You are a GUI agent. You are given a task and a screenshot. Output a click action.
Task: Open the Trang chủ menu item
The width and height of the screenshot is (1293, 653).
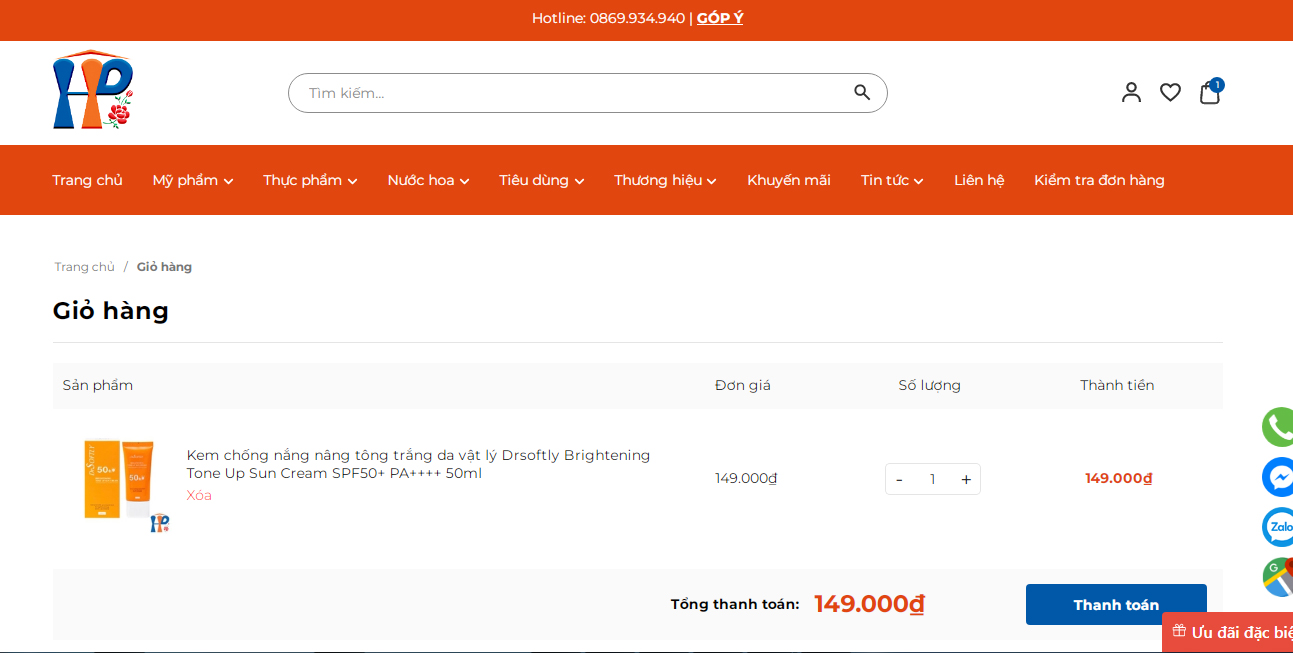click(87, 180)
